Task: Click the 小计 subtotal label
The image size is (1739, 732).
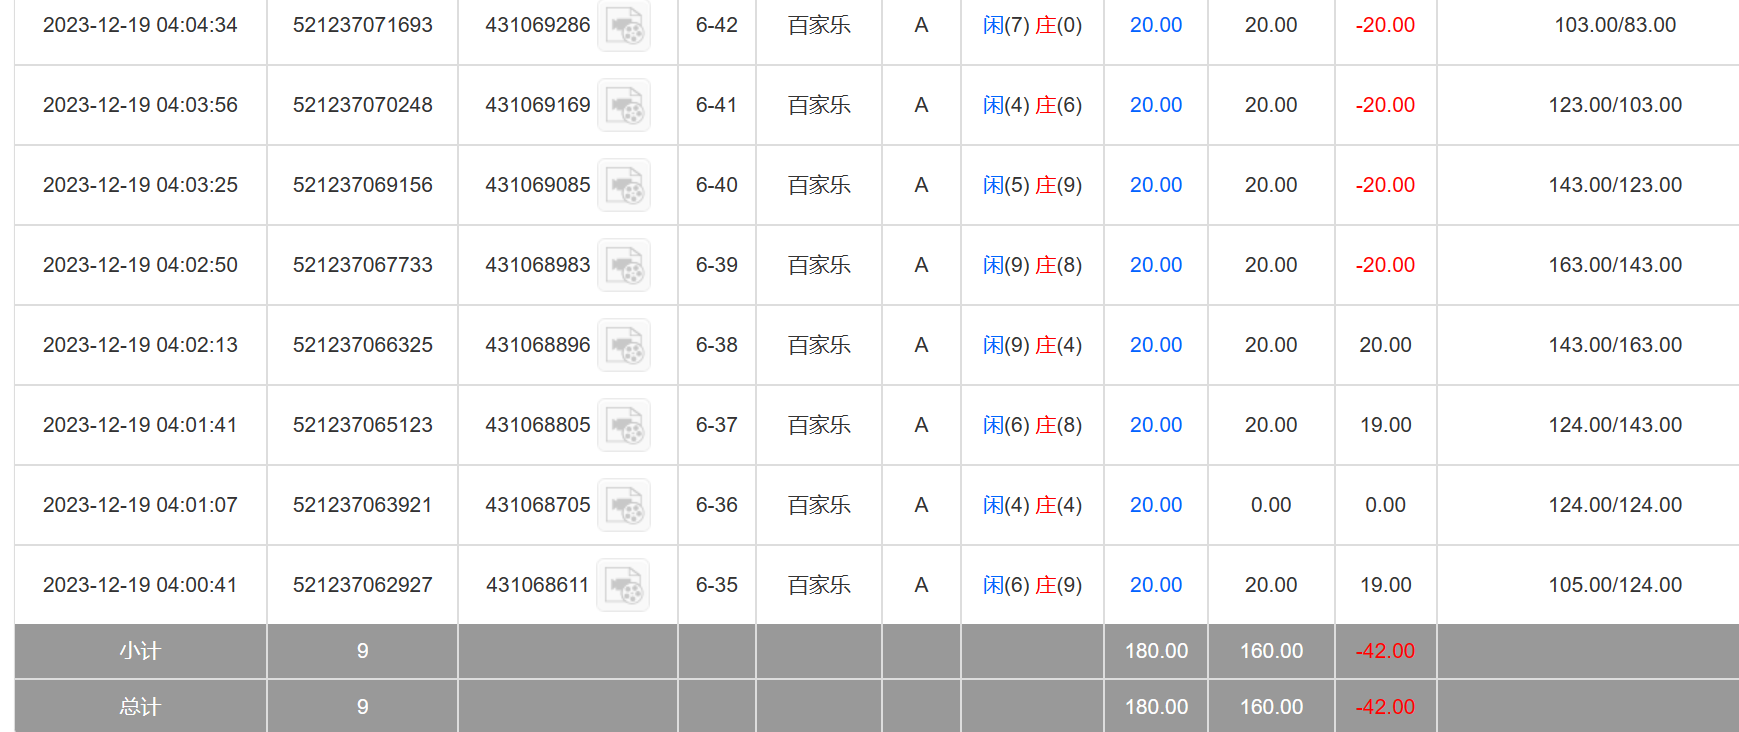Action: [140, 651]
